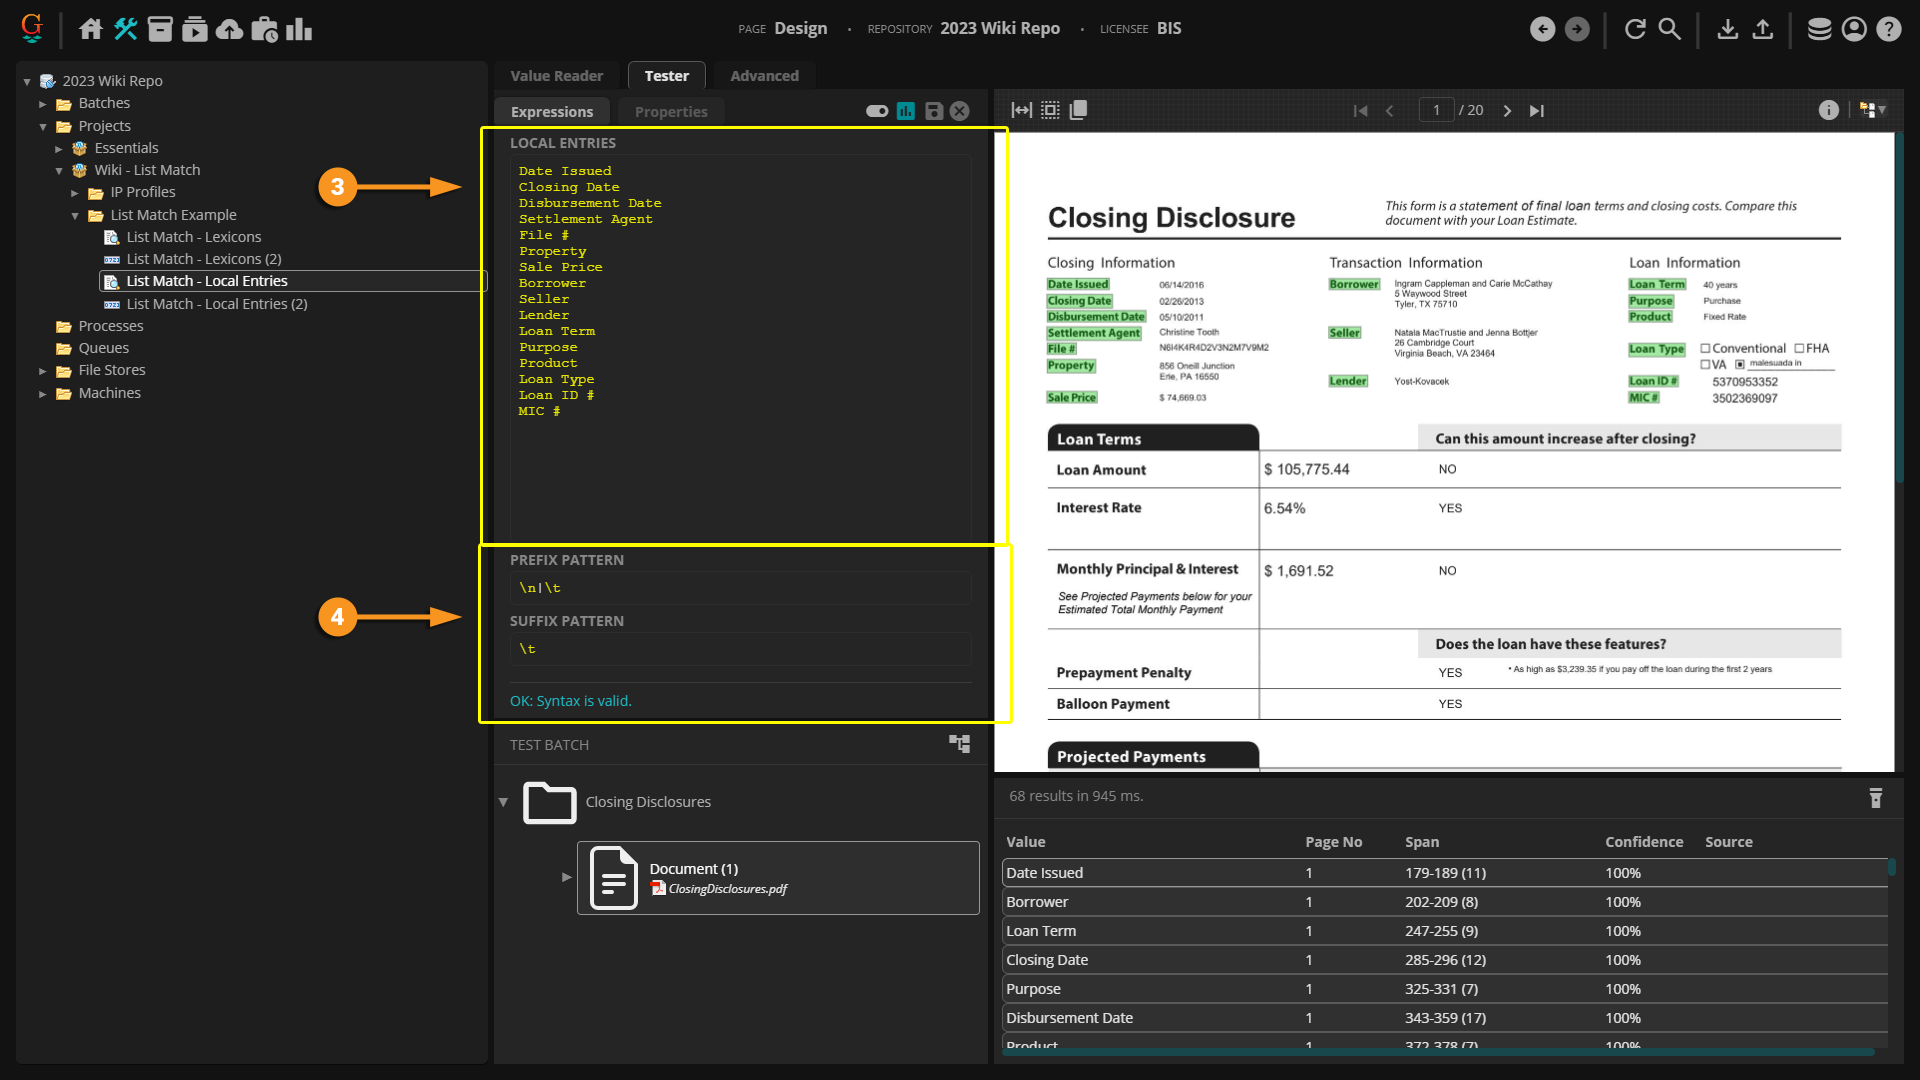Viewport: 1920px width, 1080px height.
Task: Click the refresh icon in header
Action: pyautogui.click(x=1635, y=29)
